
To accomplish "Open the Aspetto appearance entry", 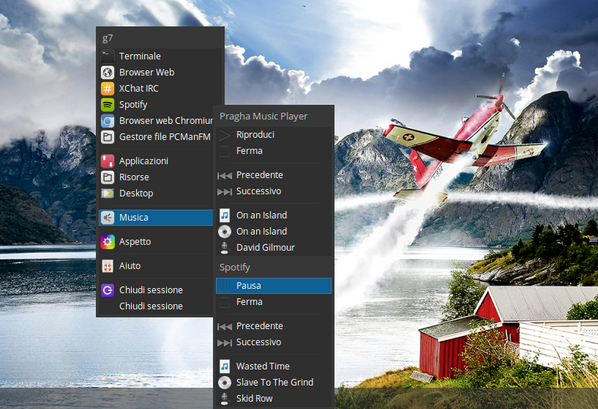I will (x=156, y=242).
